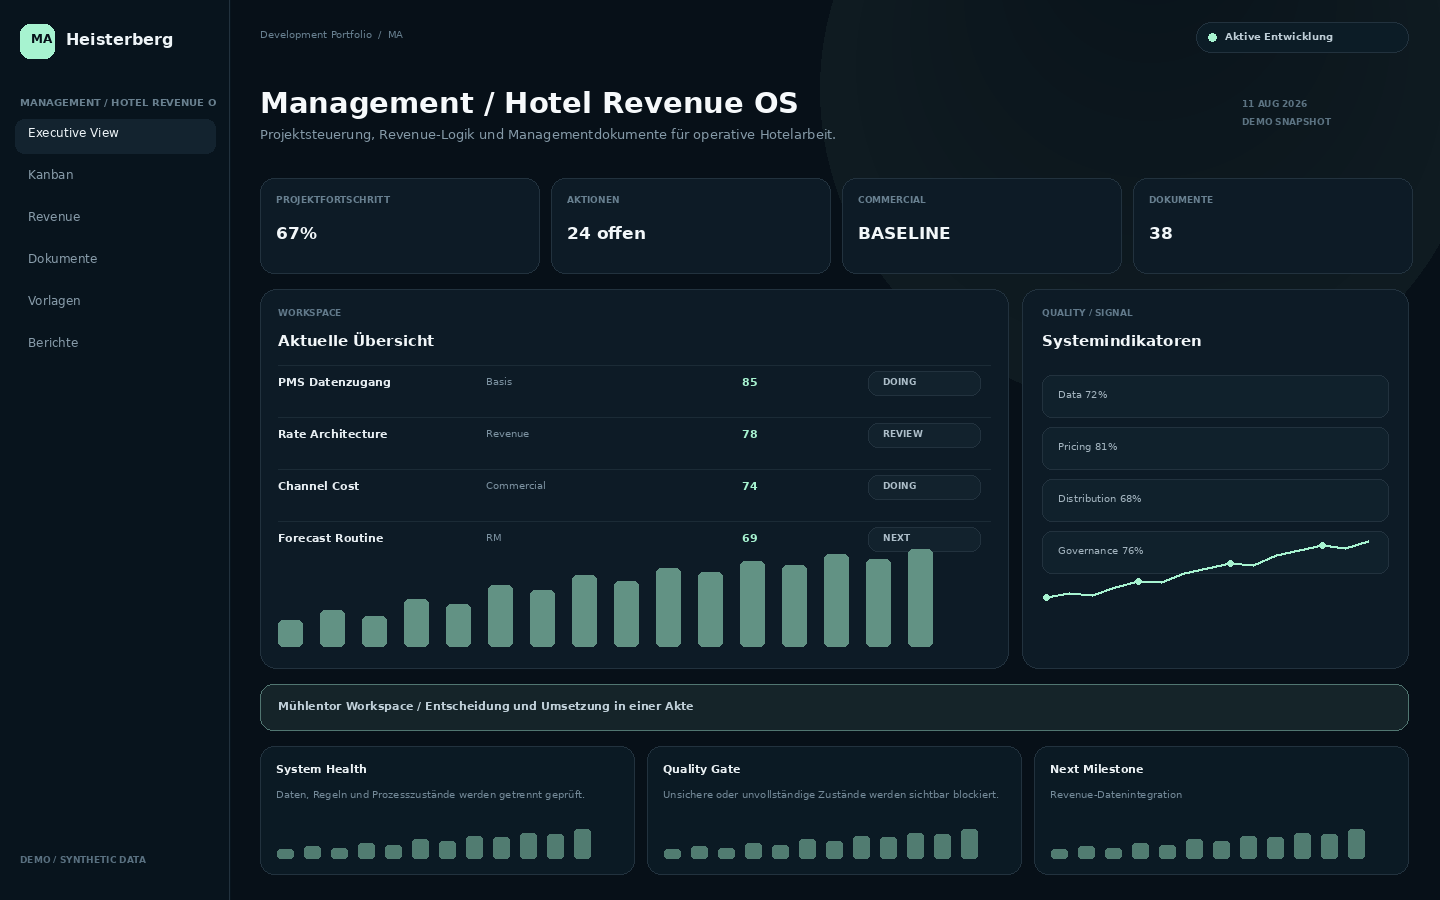The image size is (1440, 900).
Task: Click the Basis category label
Action: pos(499,382)
